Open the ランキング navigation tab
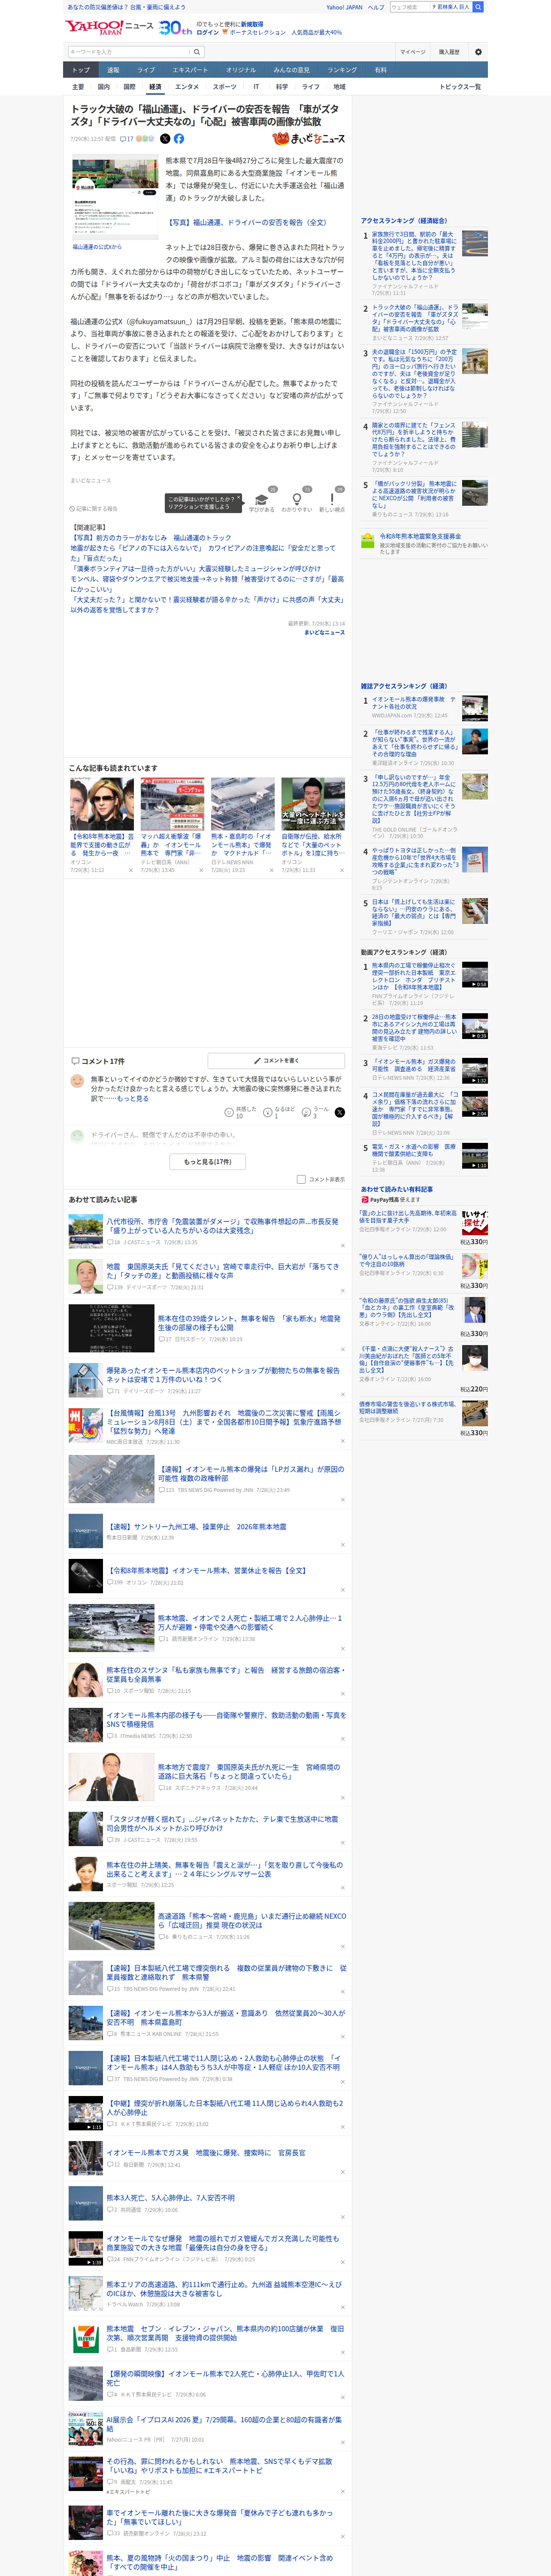 point(342,70)
